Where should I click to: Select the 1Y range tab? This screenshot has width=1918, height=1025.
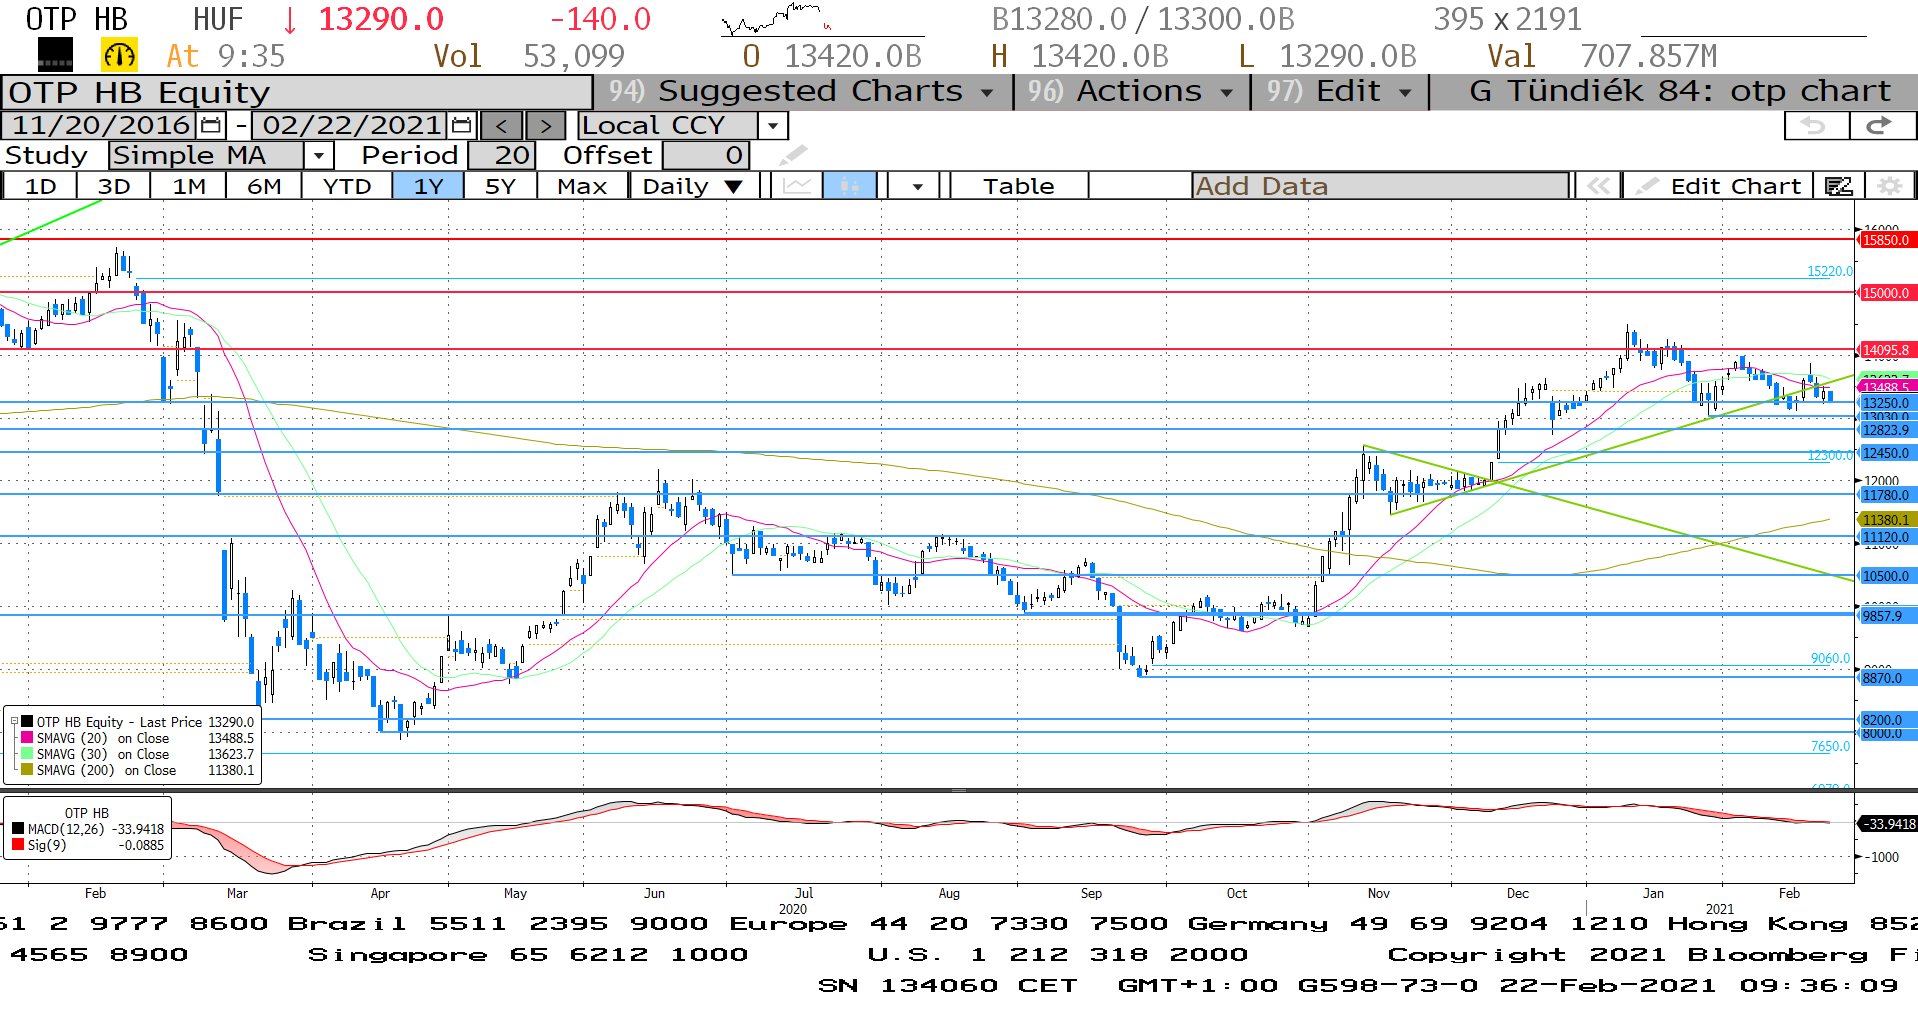(x=428, y=186)
